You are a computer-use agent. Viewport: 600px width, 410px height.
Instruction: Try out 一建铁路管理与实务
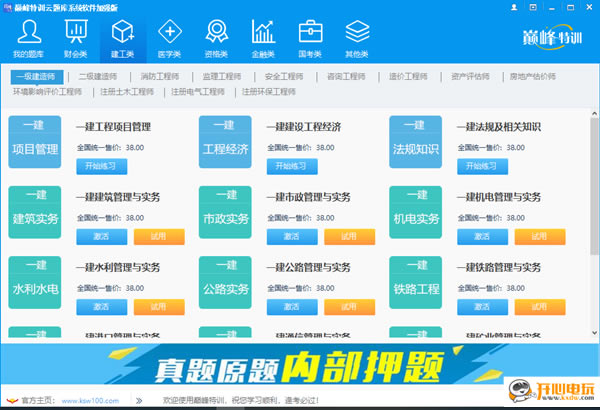pyautogui.click(x=540, y=307)
